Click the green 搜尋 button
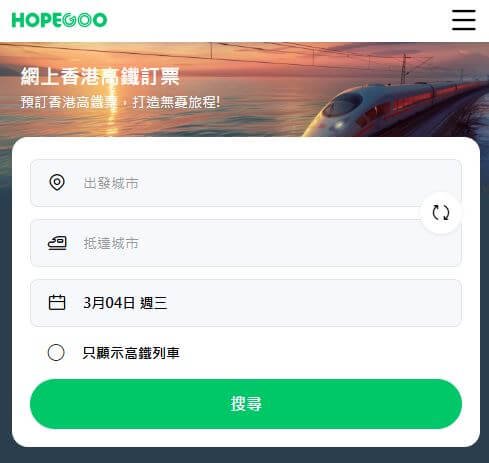Viewport: 489px width, 463px height. pyautogui.click(x=246, y=404)
